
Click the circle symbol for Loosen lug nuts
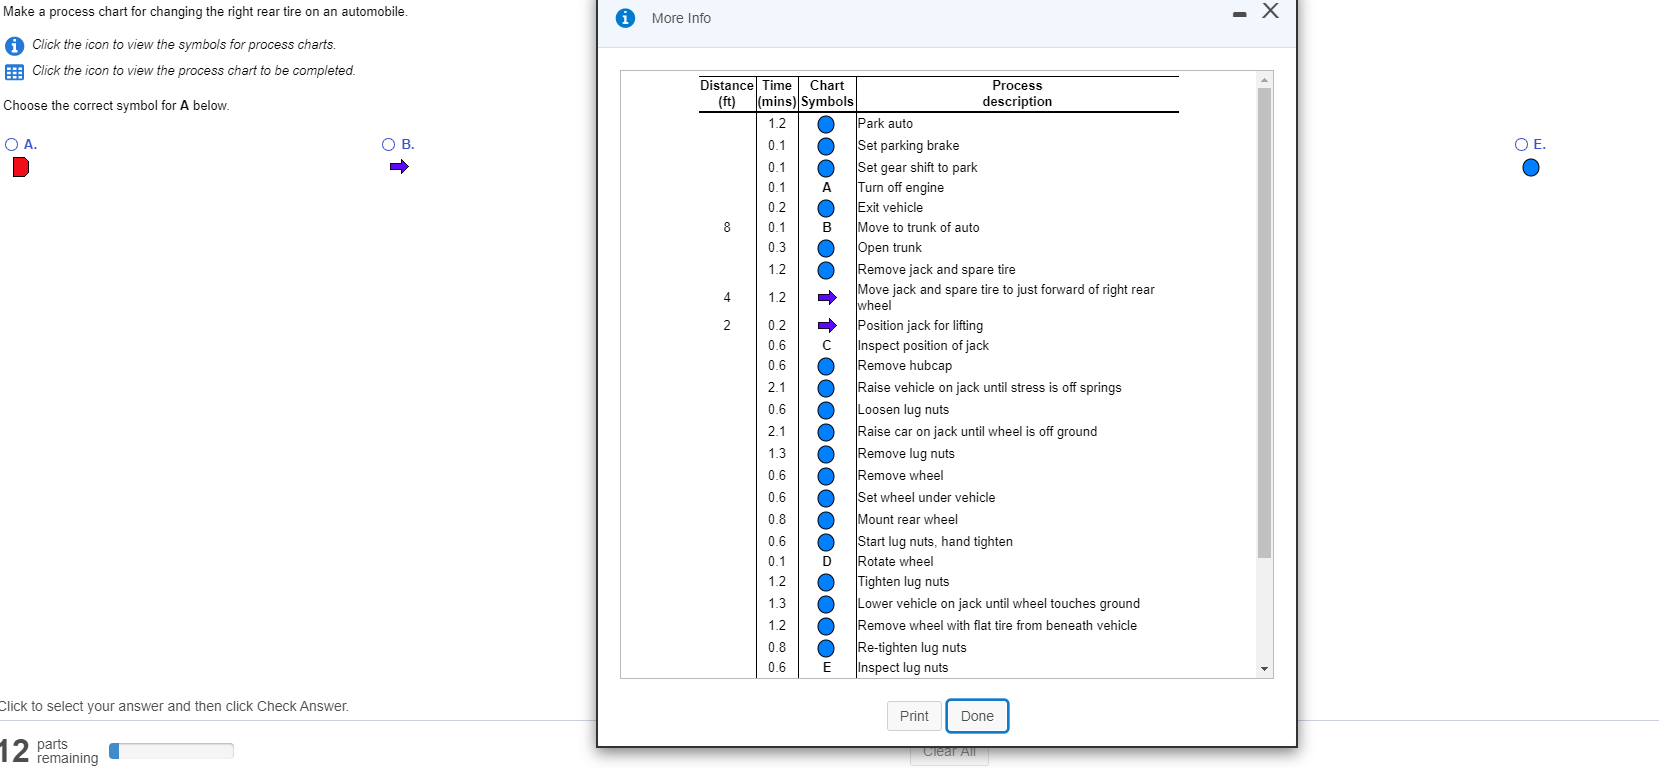click(x=826, y=410)
